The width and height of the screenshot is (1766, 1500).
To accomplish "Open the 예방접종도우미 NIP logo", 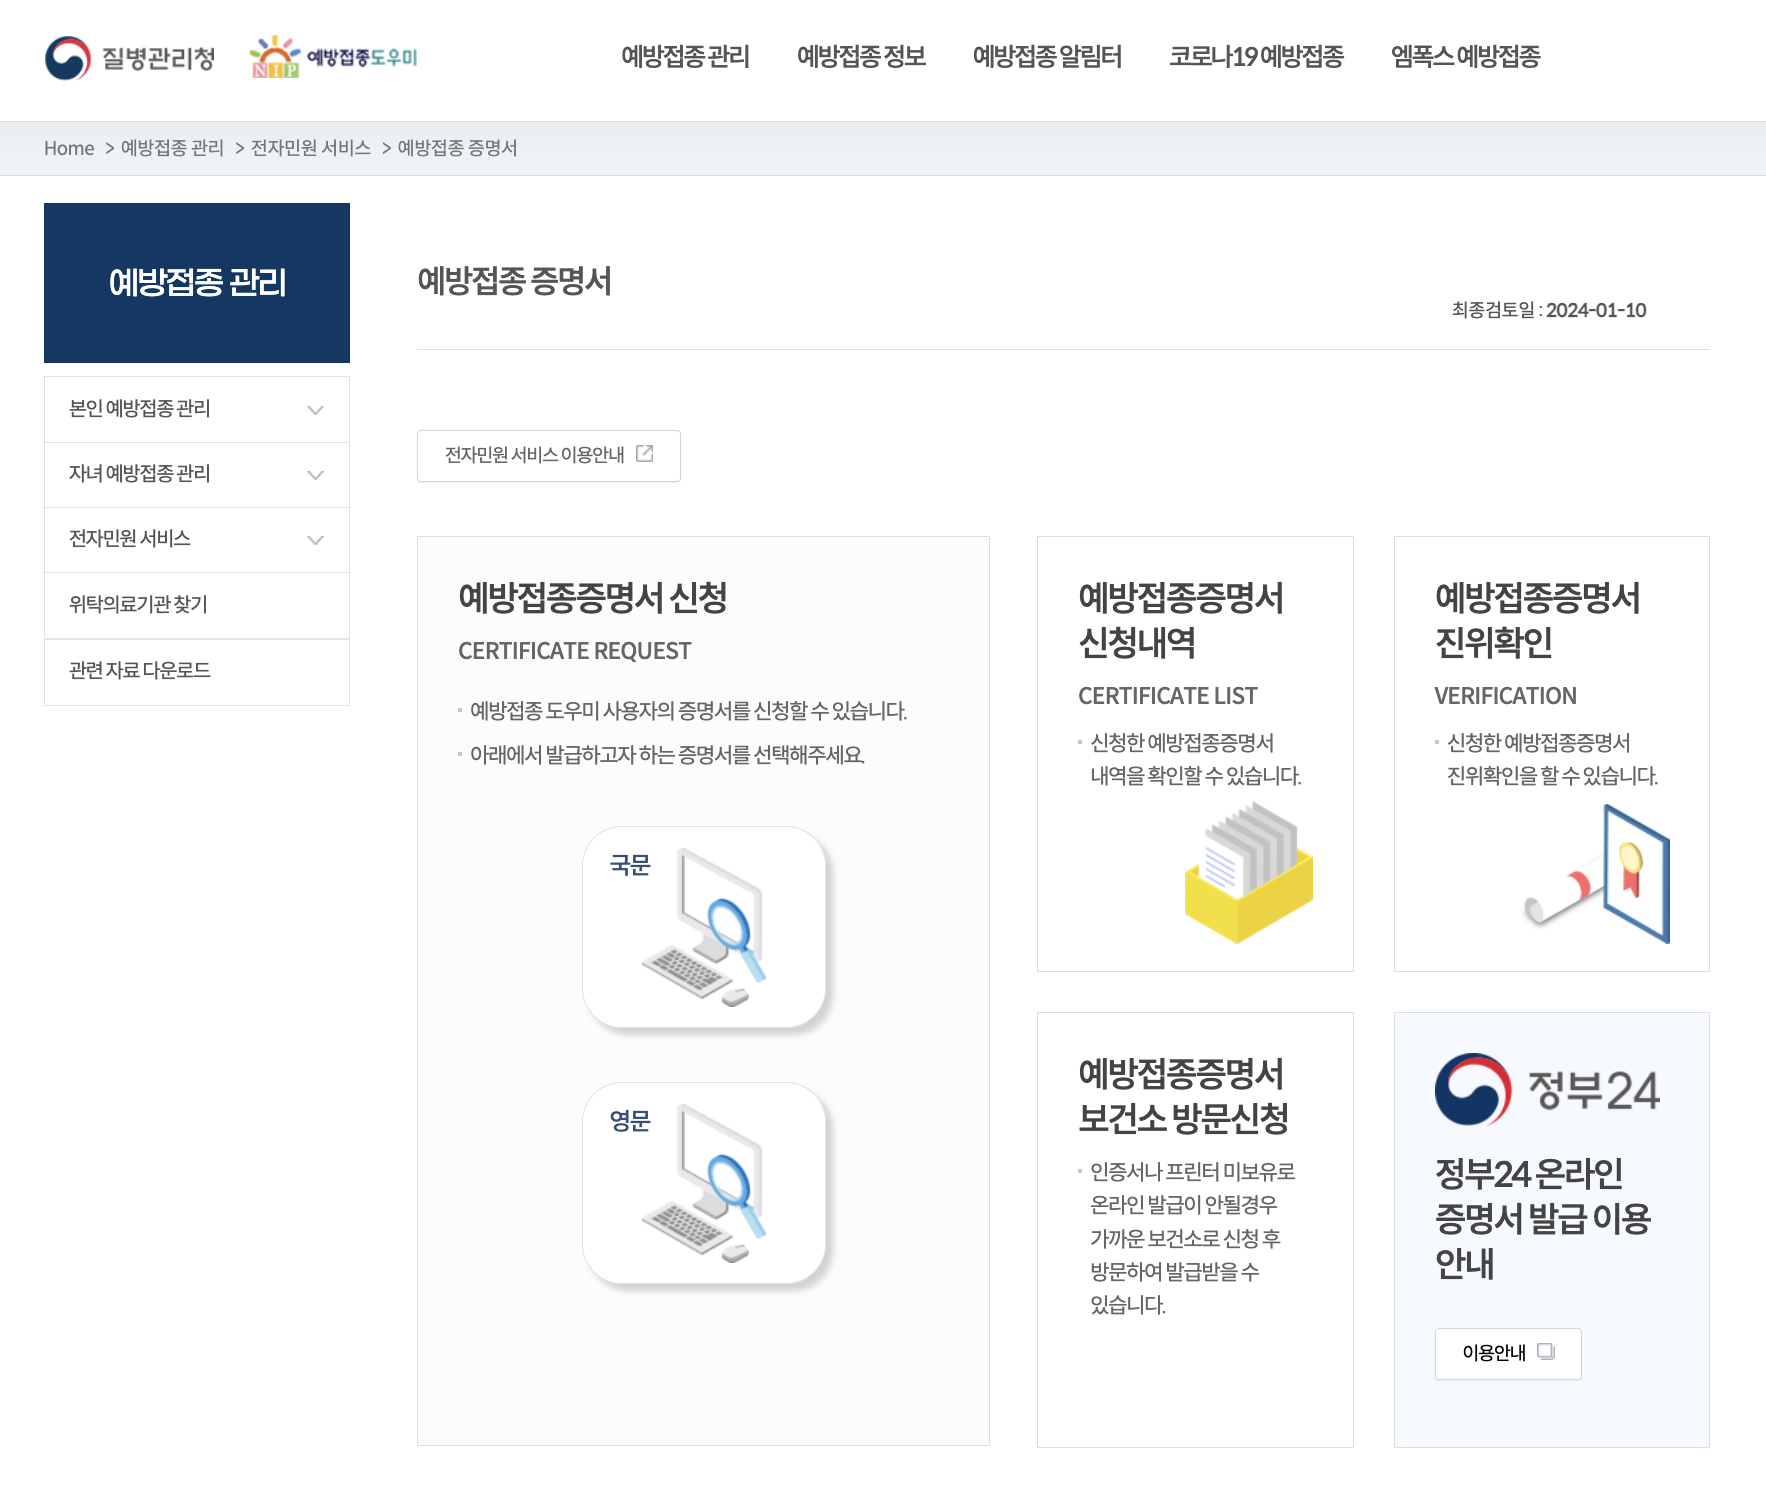I will [x=334, y=57].
